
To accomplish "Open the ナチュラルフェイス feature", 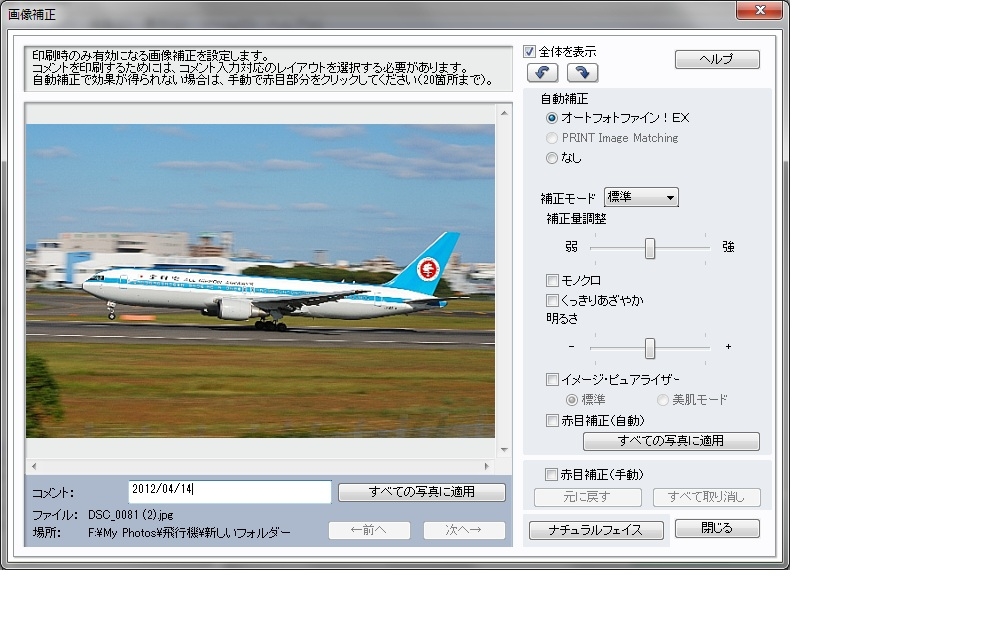I will click(x=596, y=530).
